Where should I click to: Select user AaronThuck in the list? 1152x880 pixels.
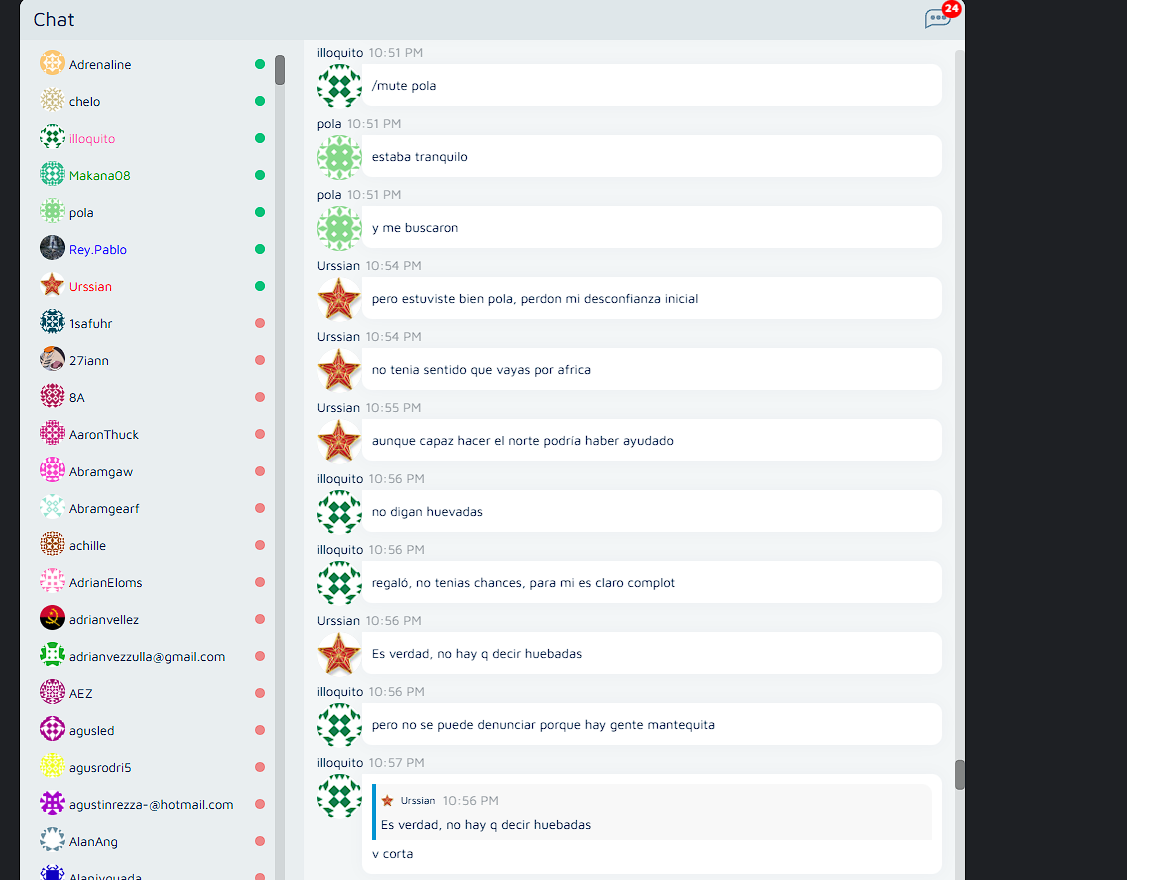[x=104, y=435]
